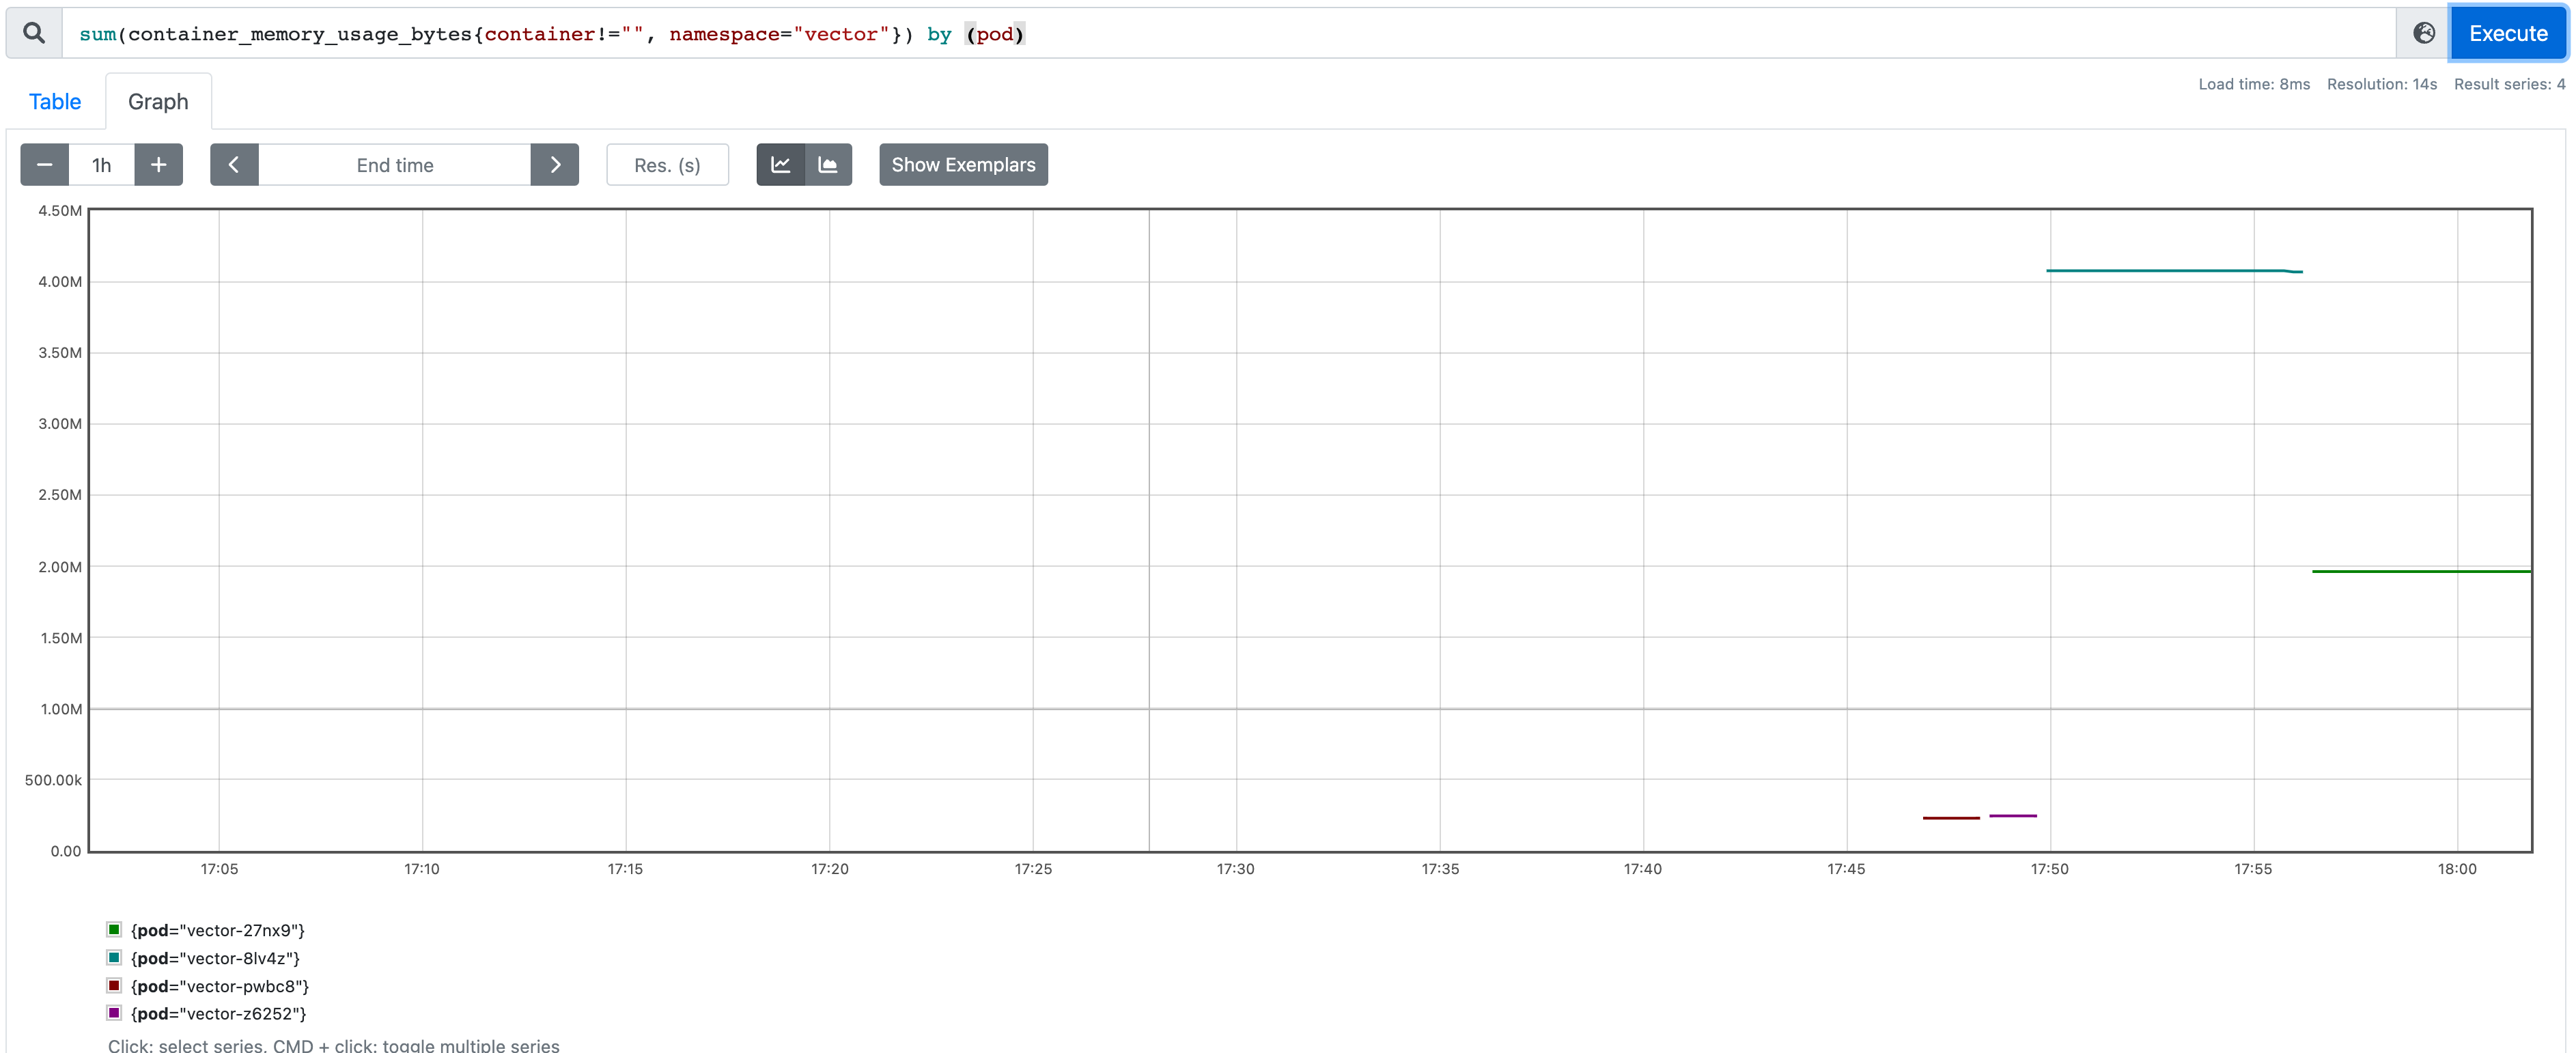Viewport: 2576px width, 1053px height.
Task: Open the metrics explorer globe icon
Action: coord(2424,33)
